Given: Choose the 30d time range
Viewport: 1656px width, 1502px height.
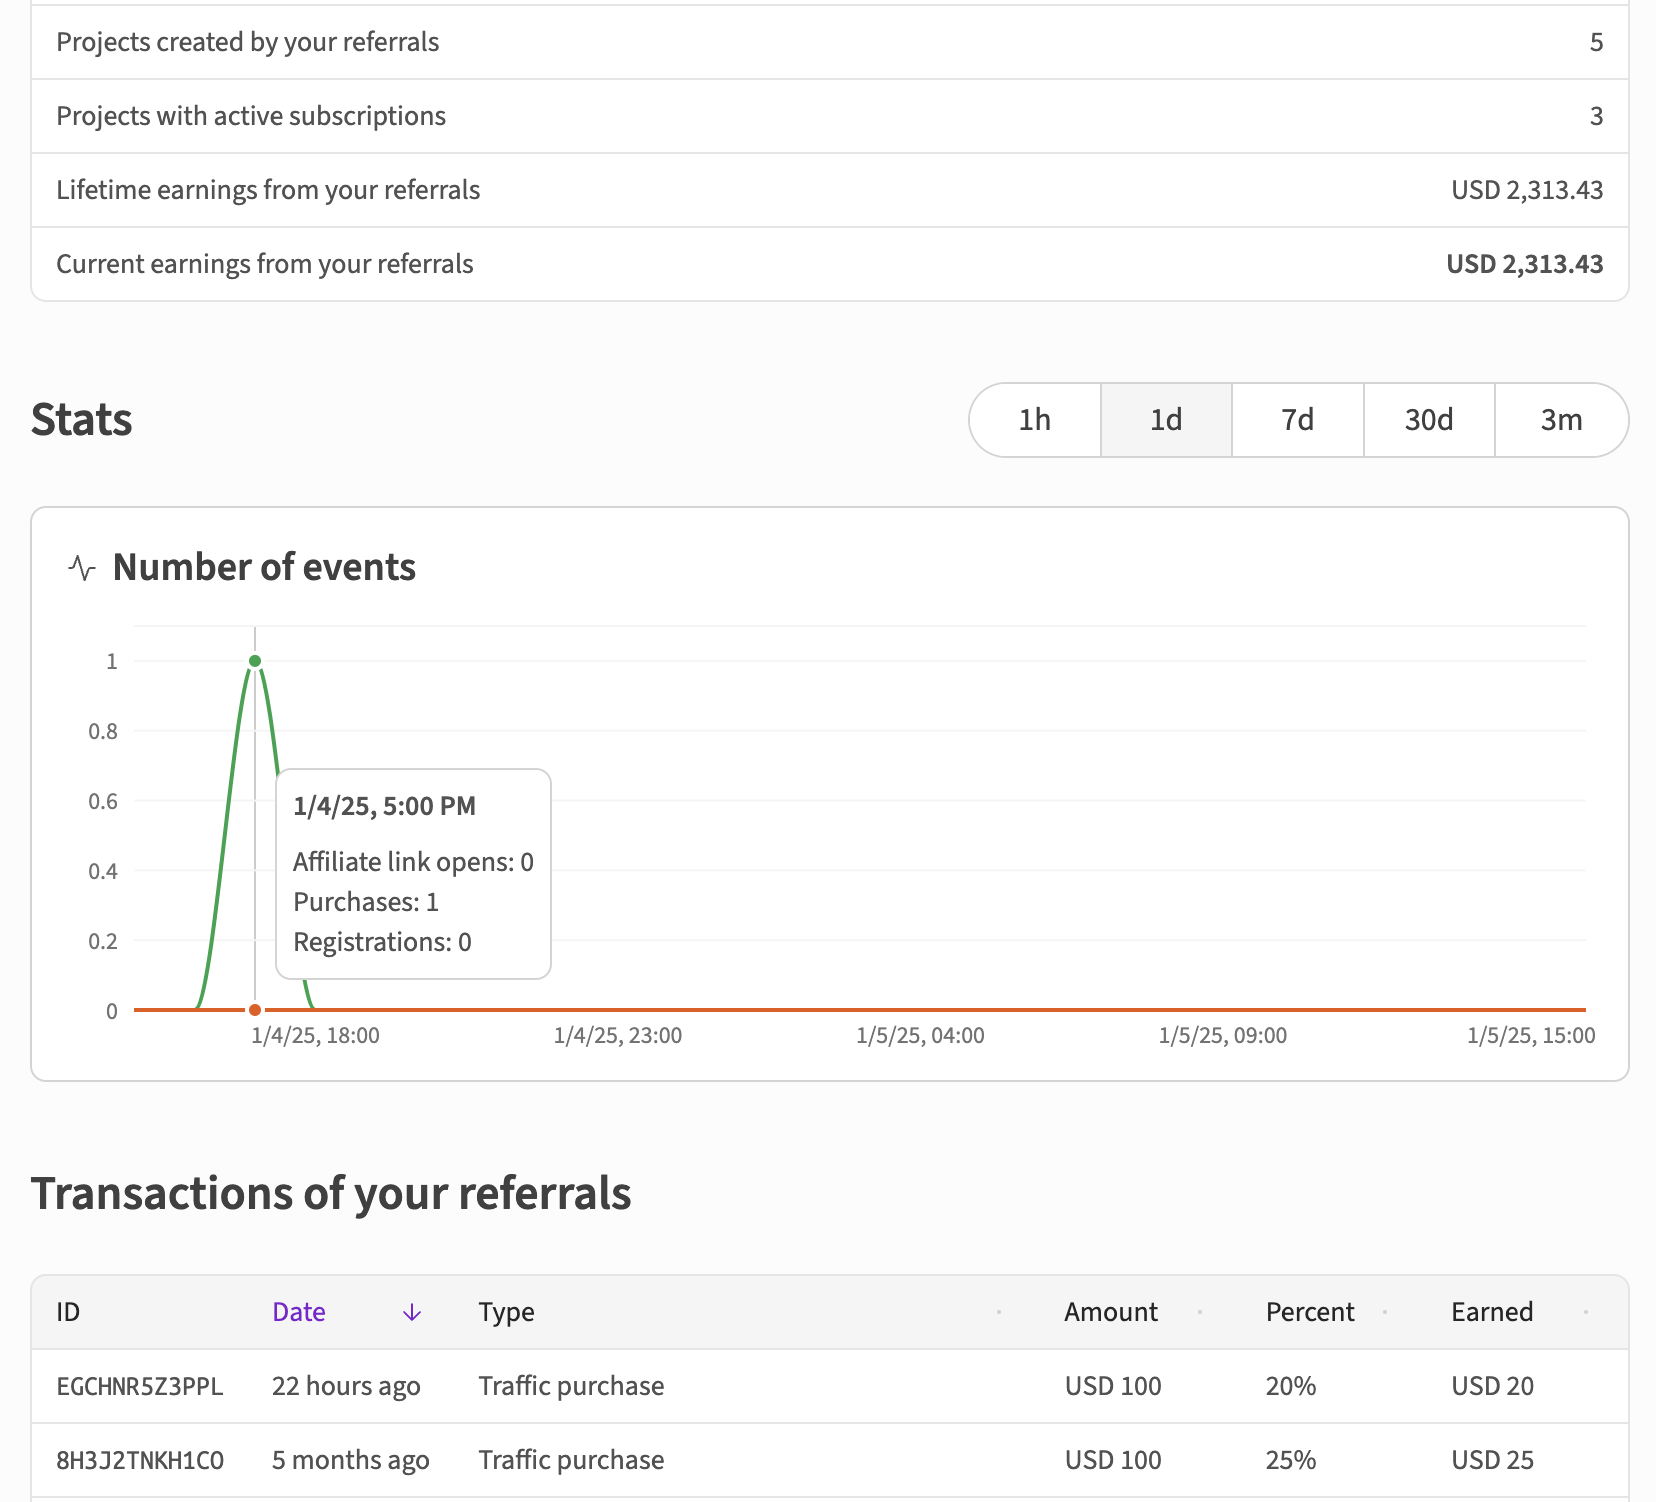Looking at the screenshot, I should click(1428, 420).
